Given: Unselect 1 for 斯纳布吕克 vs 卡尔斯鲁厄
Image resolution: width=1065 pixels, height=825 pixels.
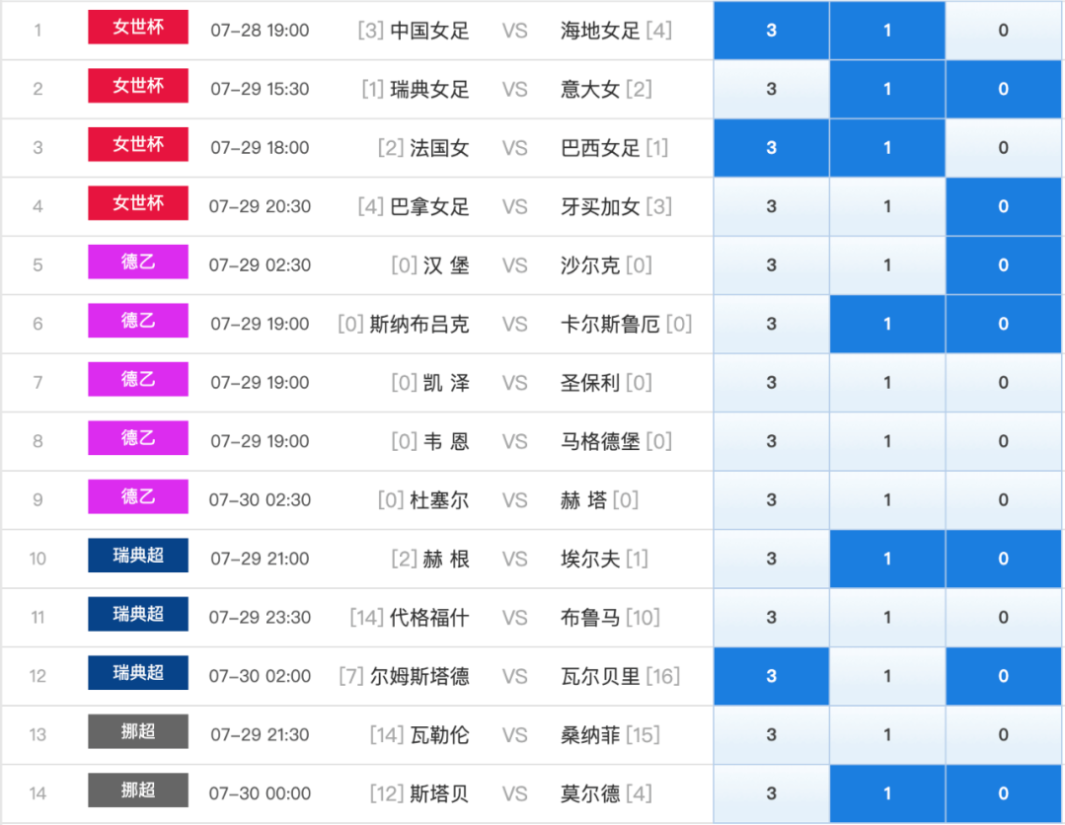Looking at the screenshot, I should point(887,324).
